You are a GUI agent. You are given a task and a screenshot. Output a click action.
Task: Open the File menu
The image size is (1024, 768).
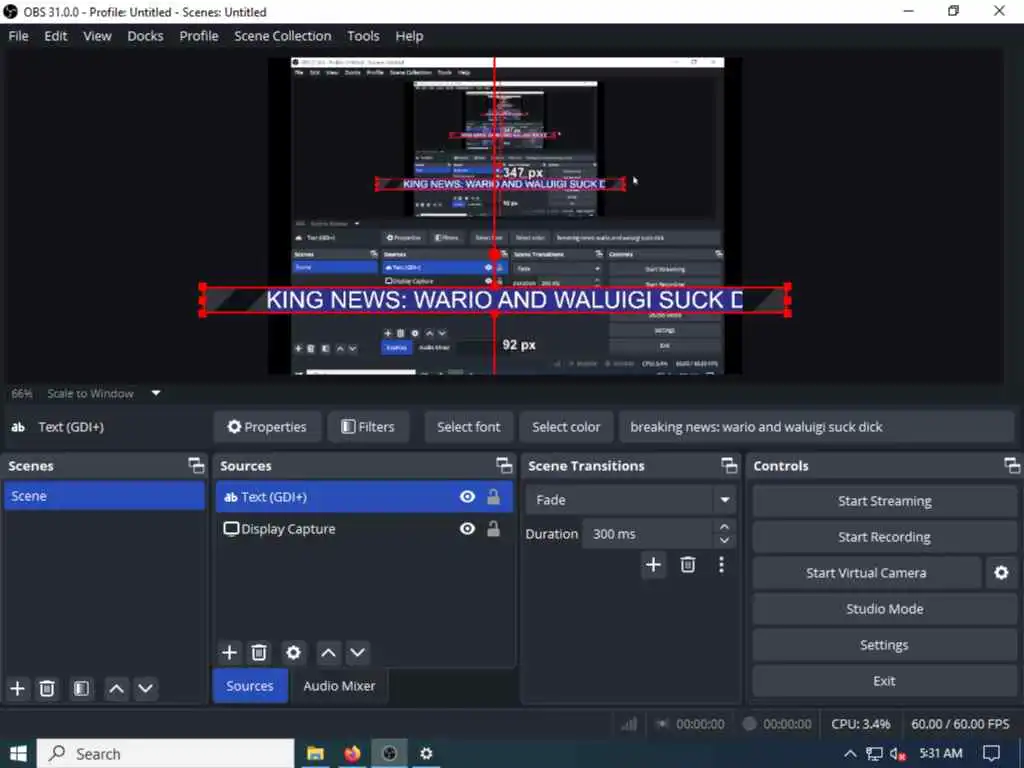pyautogui.click(x=18, y=36)
